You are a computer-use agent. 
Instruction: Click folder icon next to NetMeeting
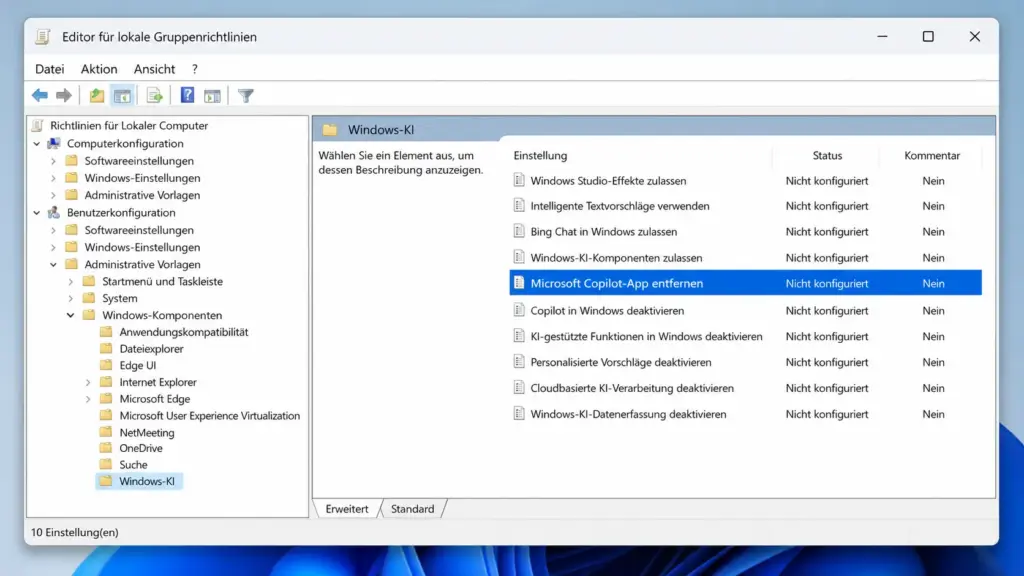(106, 432)
